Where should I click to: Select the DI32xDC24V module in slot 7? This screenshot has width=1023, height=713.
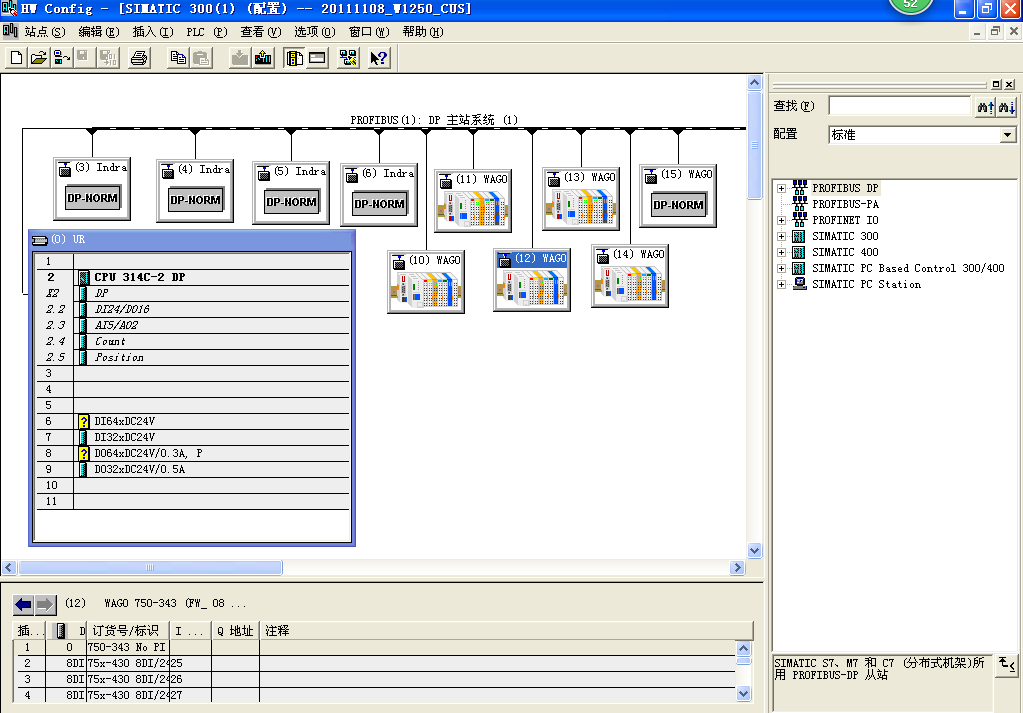193,437
